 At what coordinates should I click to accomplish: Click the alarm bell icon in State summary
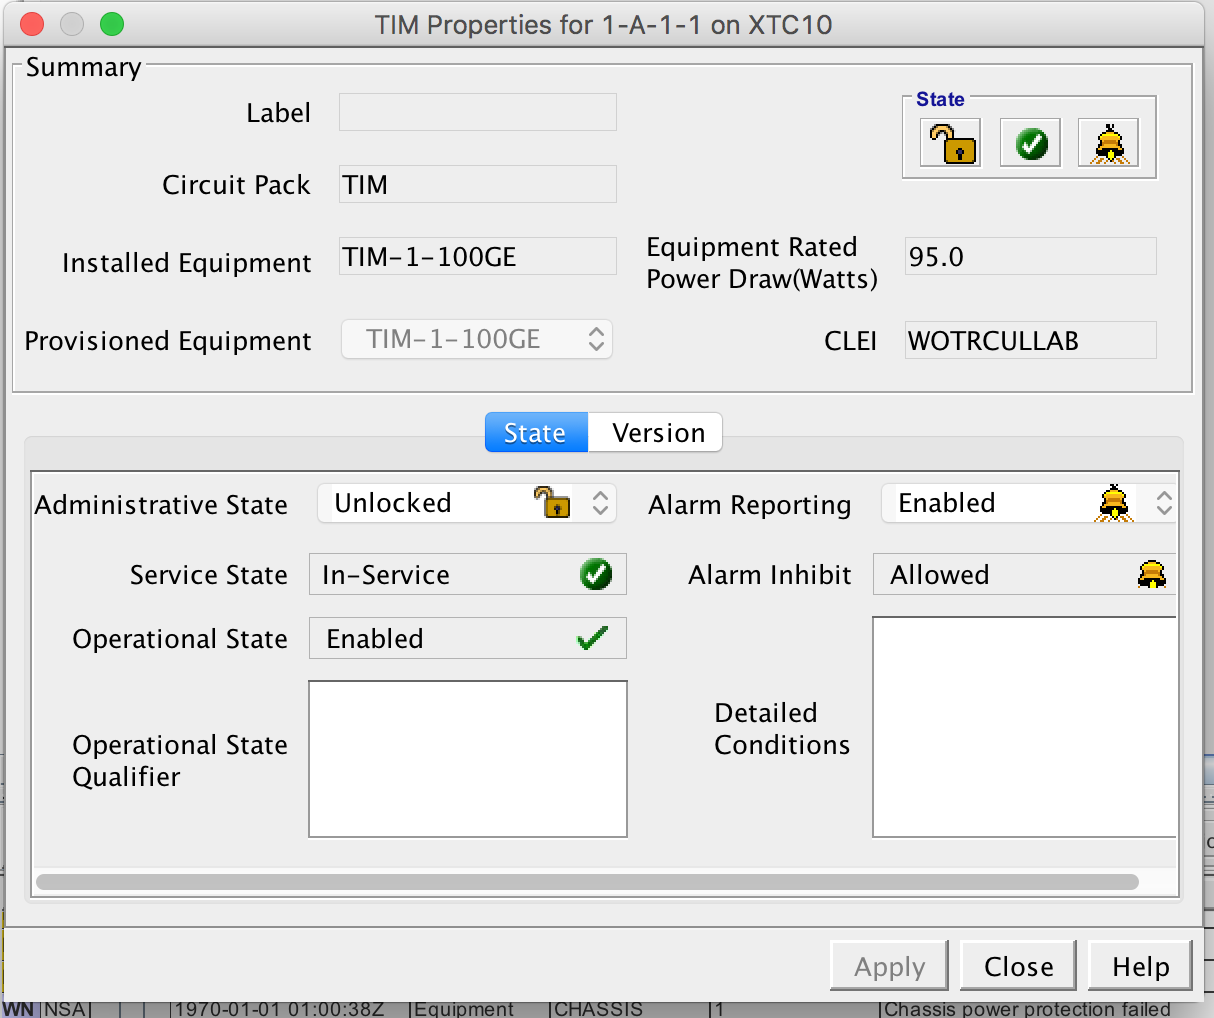point(1108,143)
